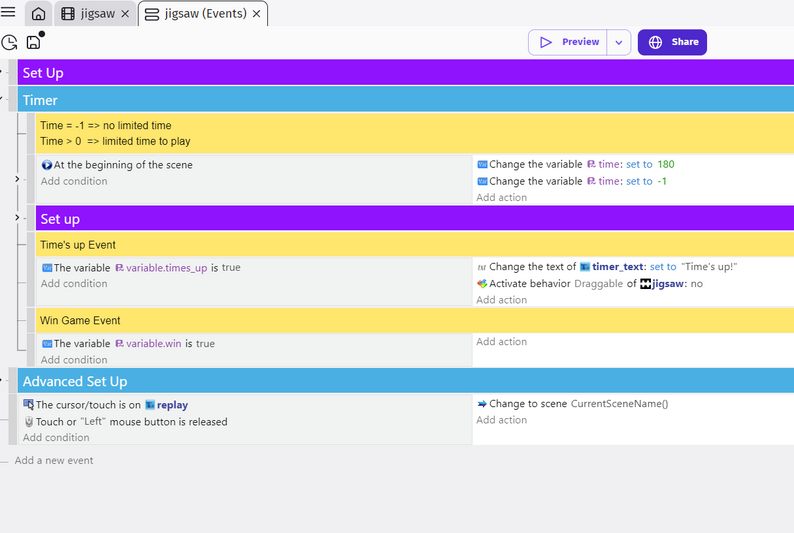Screen dimensions: 794x533
Task: Select the blue Advanced Set Up group header
Action: pos(406,381)
